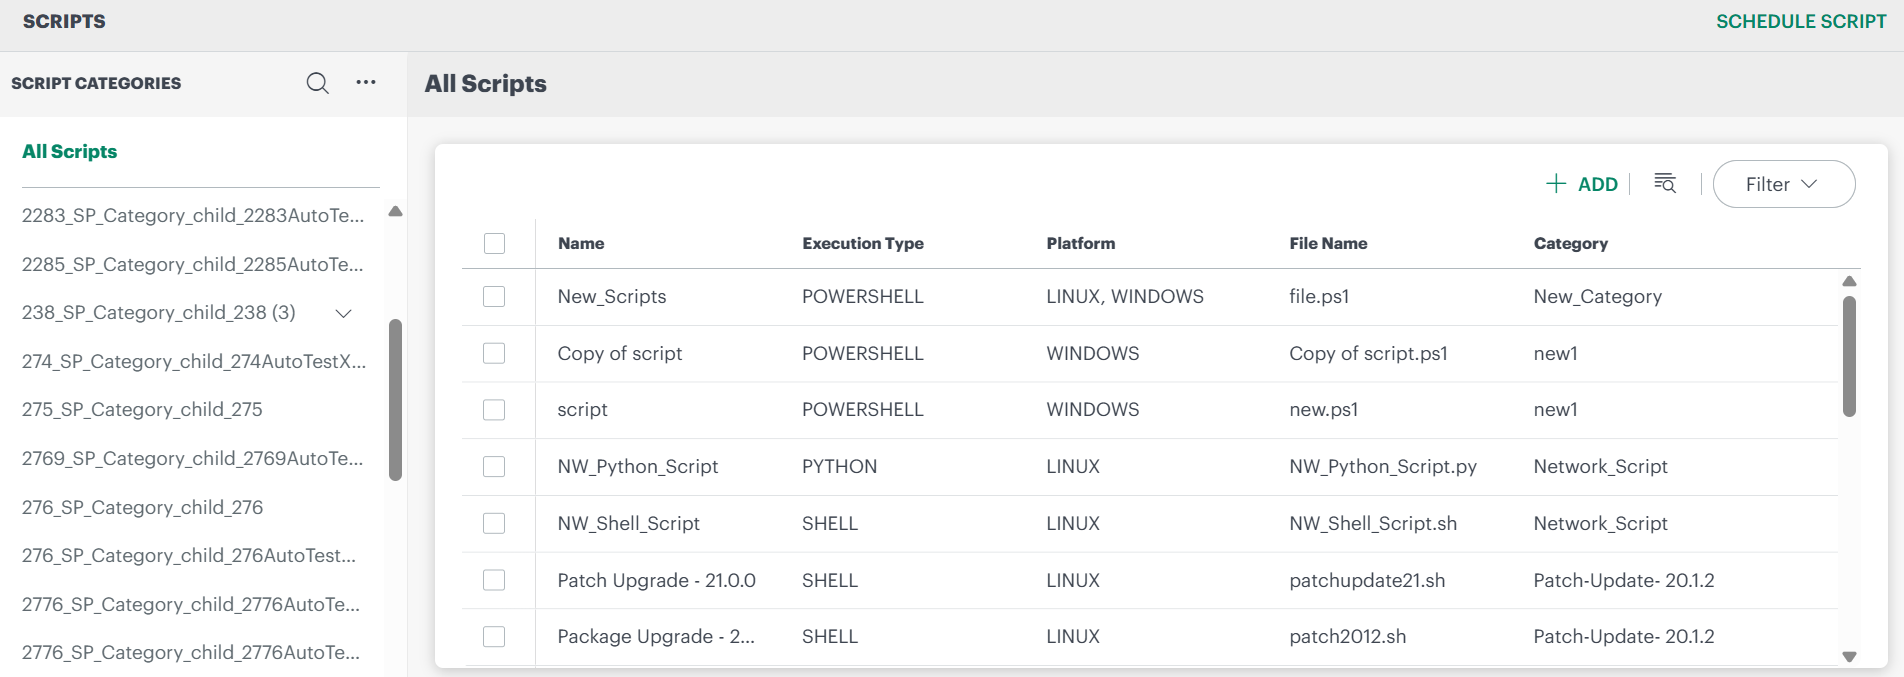Sort by the Platform column header

[1081, 243]
